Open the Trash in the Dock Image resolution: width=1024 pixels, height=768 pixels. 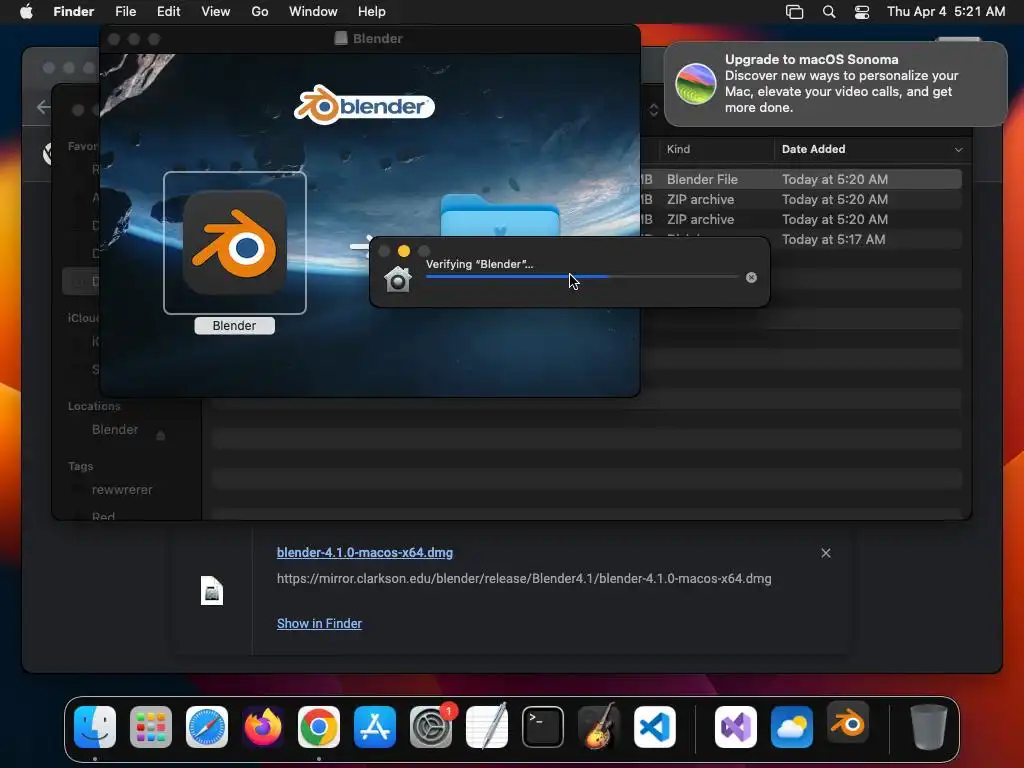pyautogui.click(x=929, y=727)
